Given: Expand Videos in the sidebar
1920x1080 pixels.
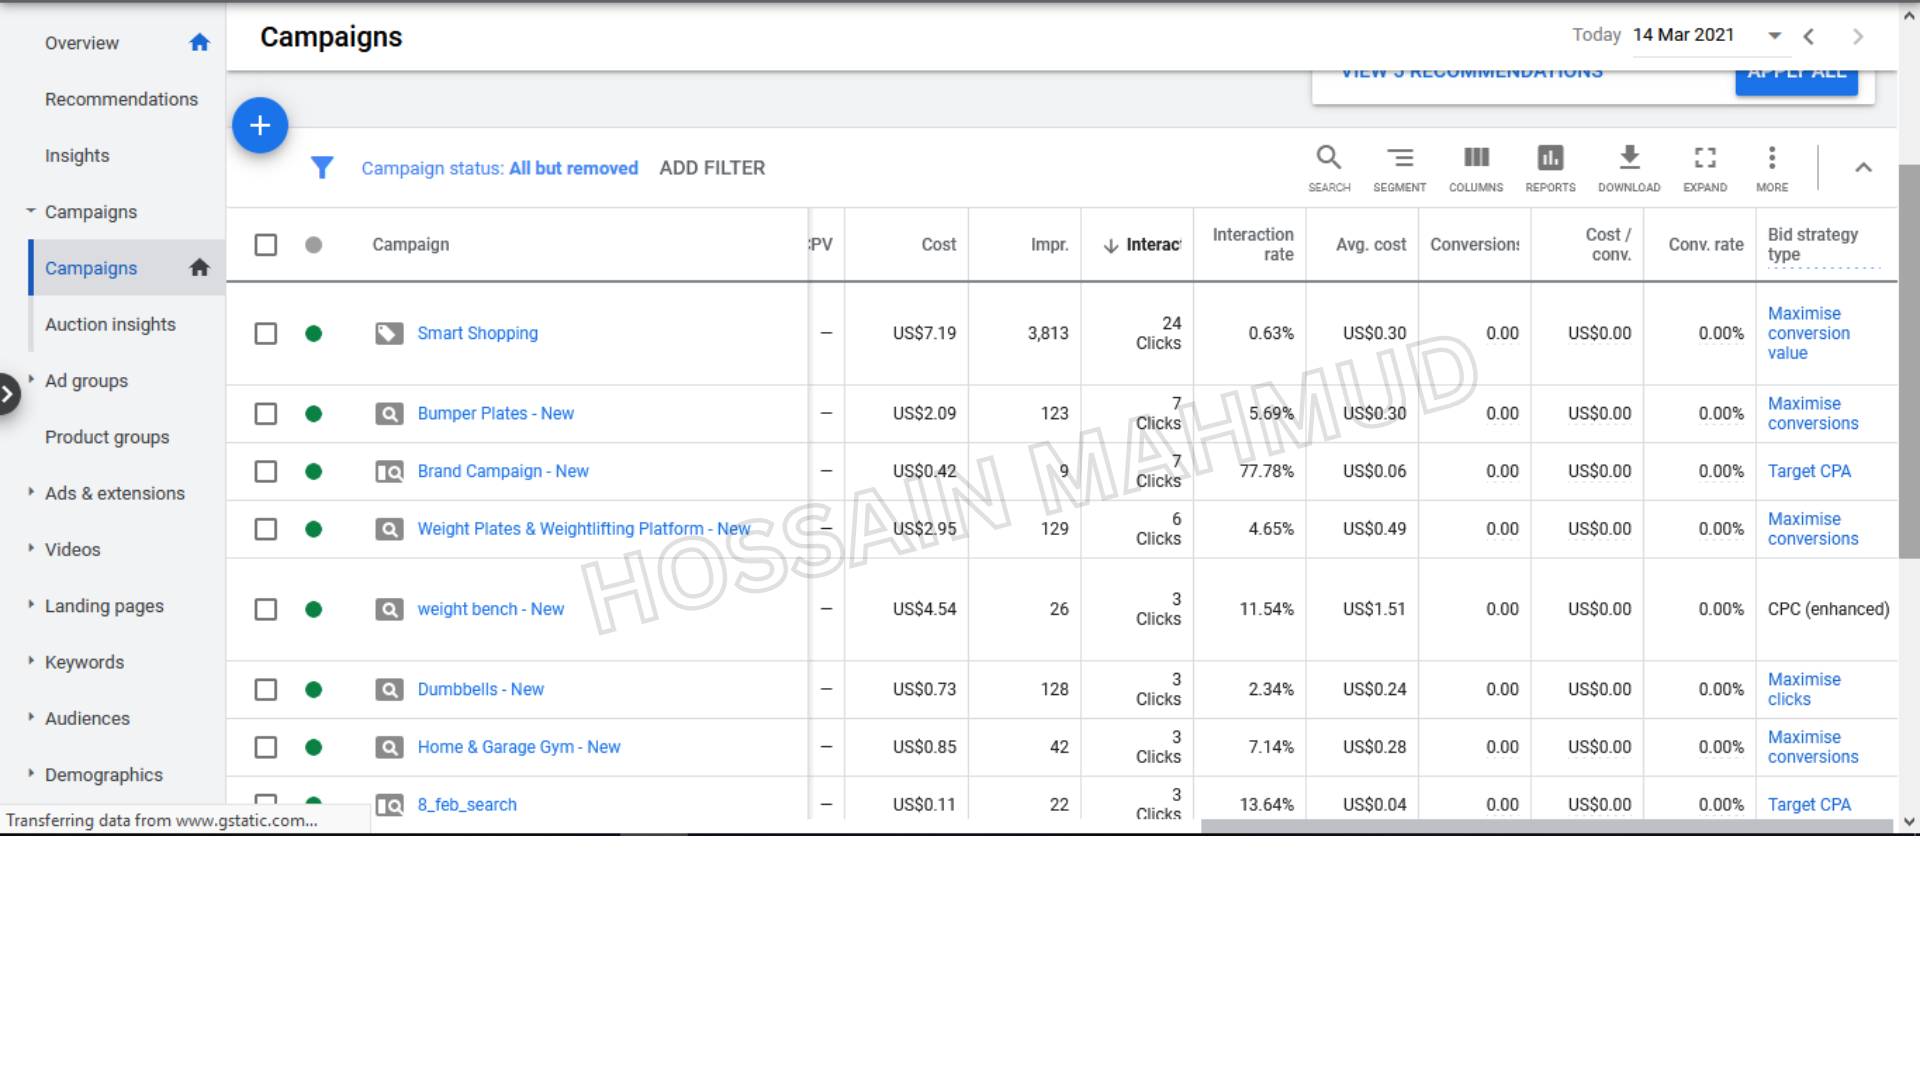Looking at the screenshot, I should (31, 547).
